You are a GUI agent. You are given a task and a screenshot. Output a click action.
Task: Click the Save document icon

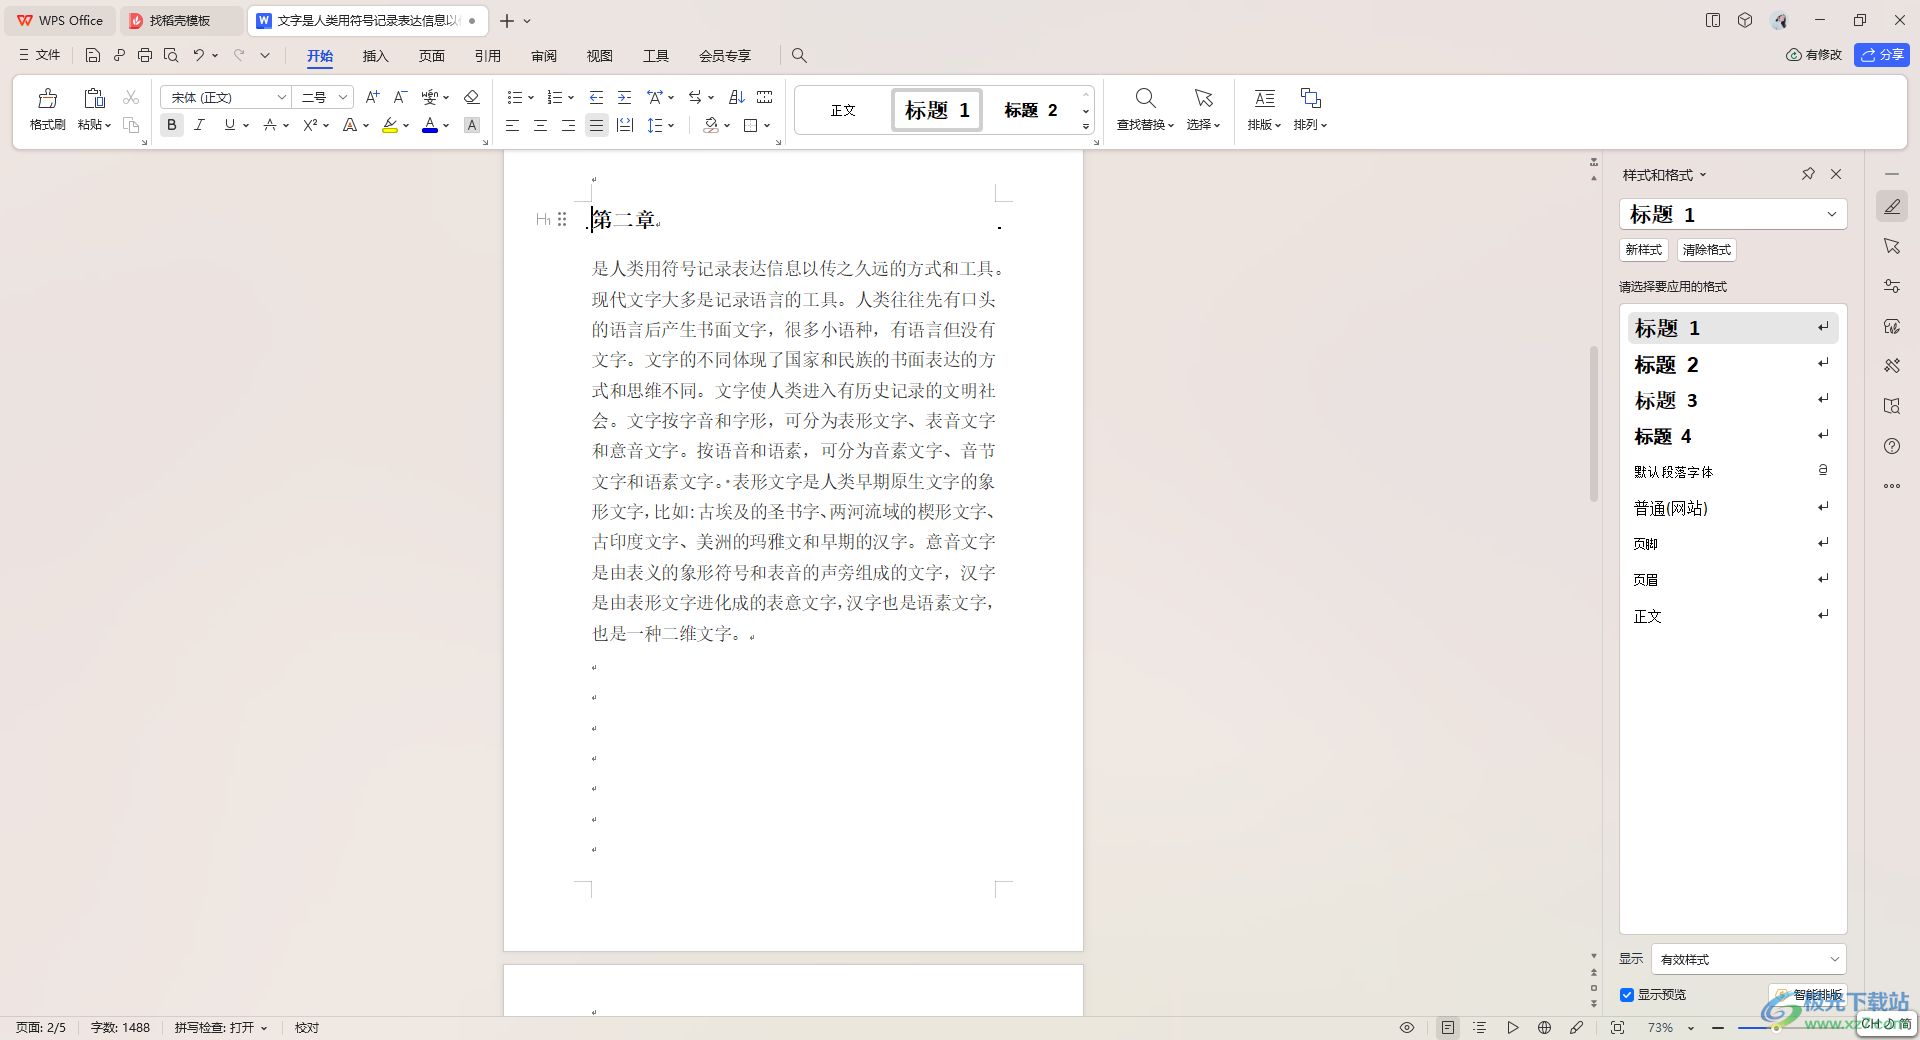click(x=93, y=55)
